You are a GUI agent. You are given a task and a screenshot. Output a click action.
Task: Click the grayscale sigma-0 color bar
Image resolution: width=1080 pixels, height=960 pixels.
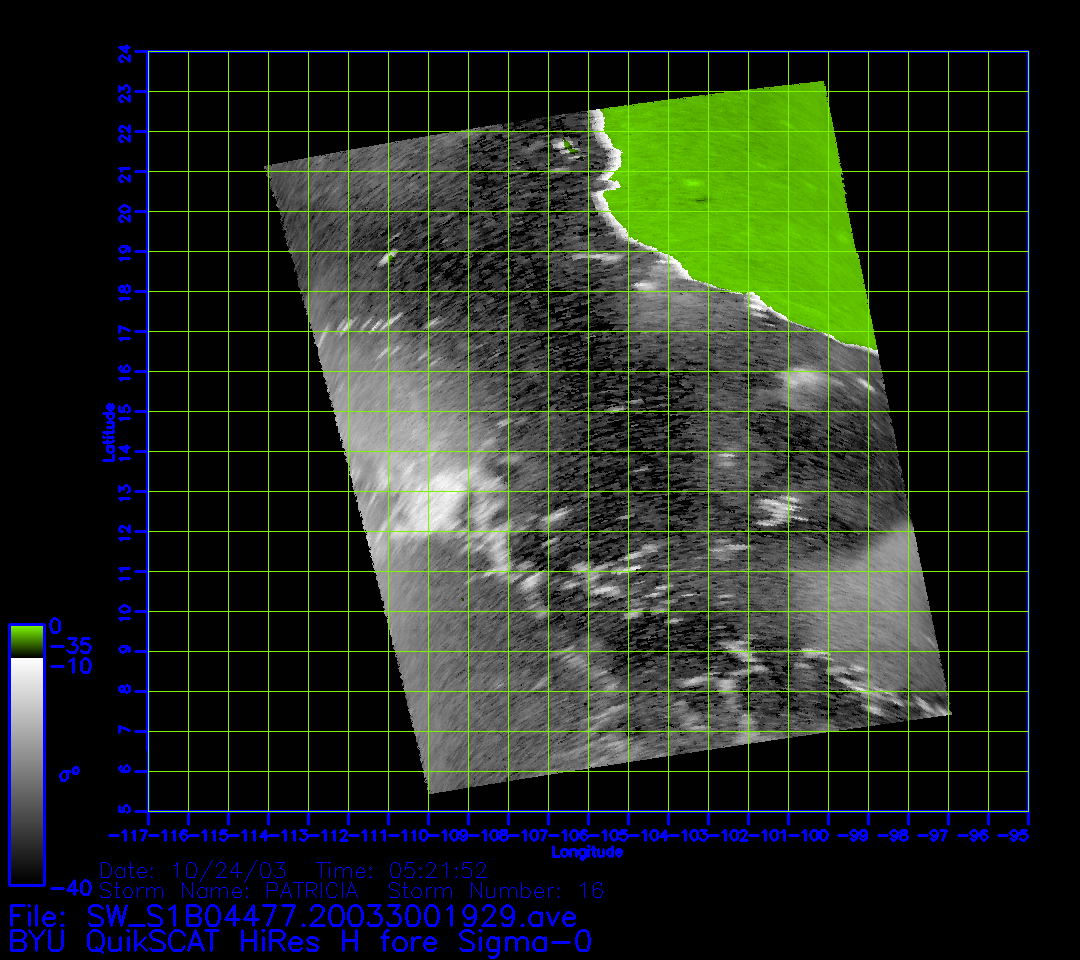[26, 770]
